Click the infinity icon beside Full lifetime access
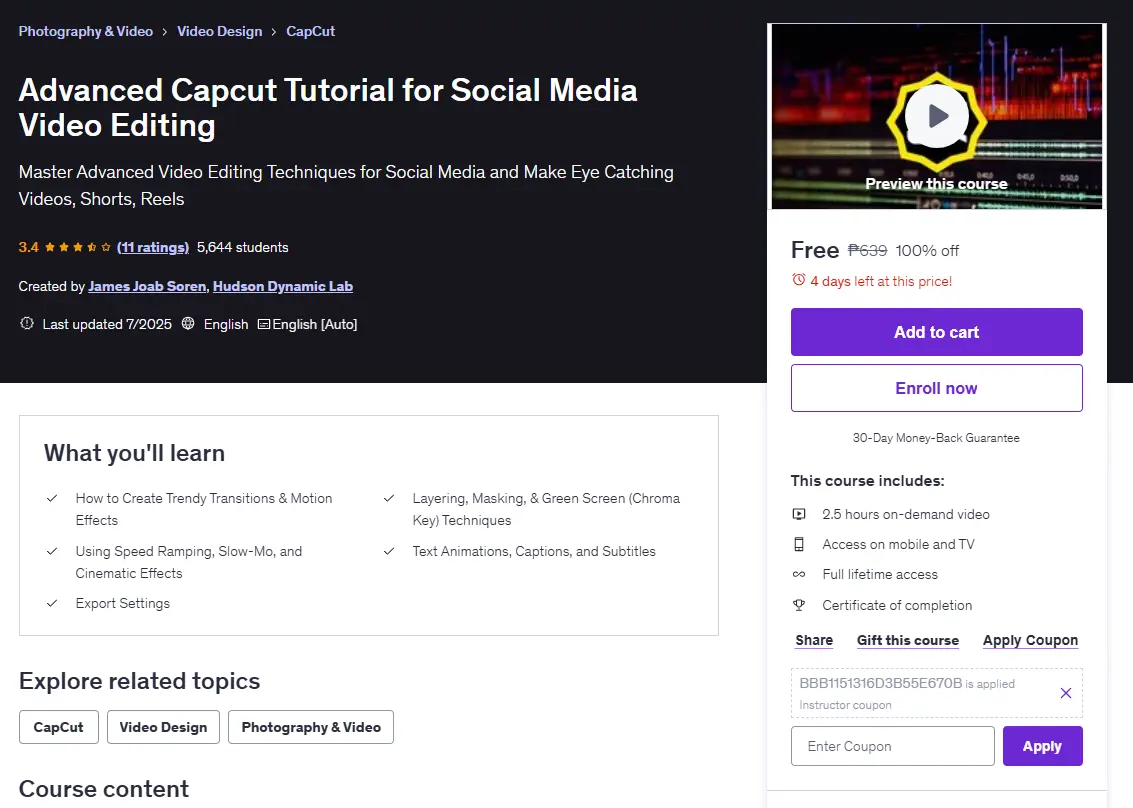 798,575
